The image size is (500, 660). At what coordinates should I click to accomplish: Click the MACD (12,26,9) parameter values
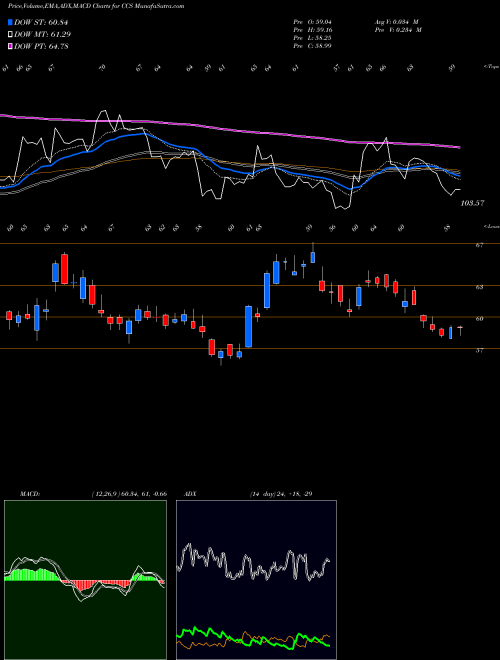coord(129,494)
